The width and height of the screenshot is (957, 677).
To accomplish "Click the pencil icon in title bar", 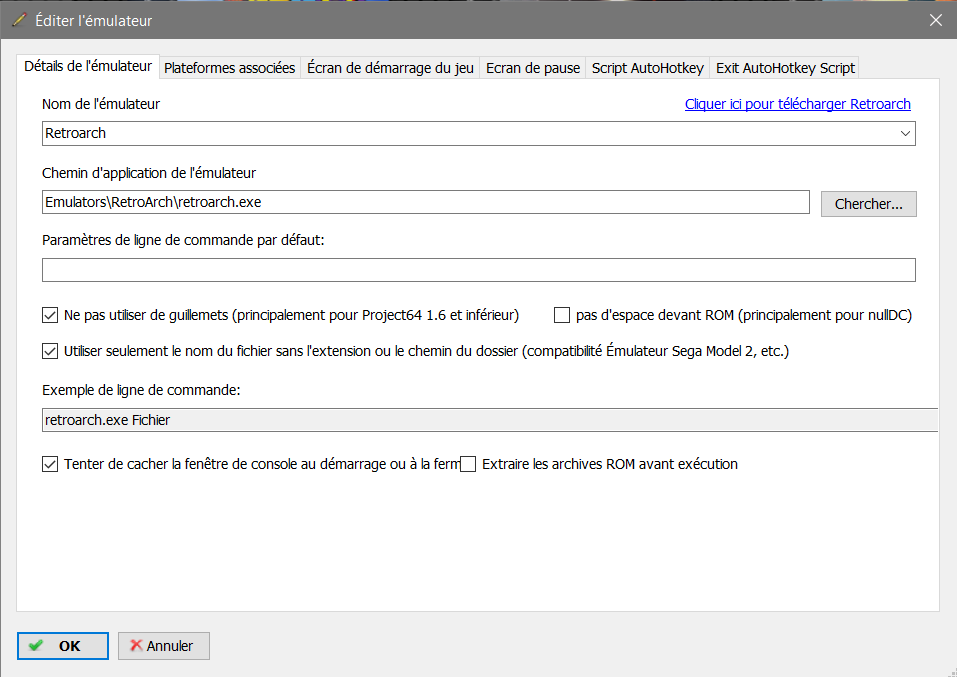I will click(x=20, y=20).
